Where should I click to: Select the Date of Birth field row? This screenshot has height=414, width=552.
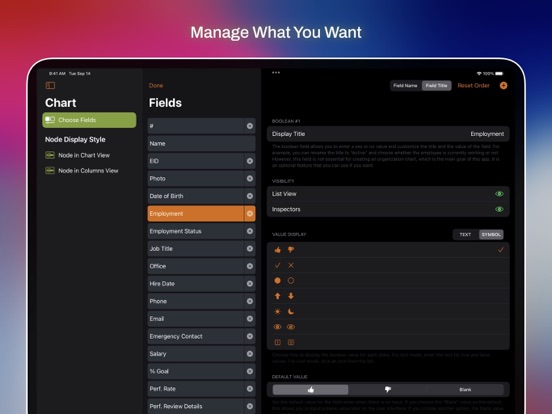(x=195, y=196)
